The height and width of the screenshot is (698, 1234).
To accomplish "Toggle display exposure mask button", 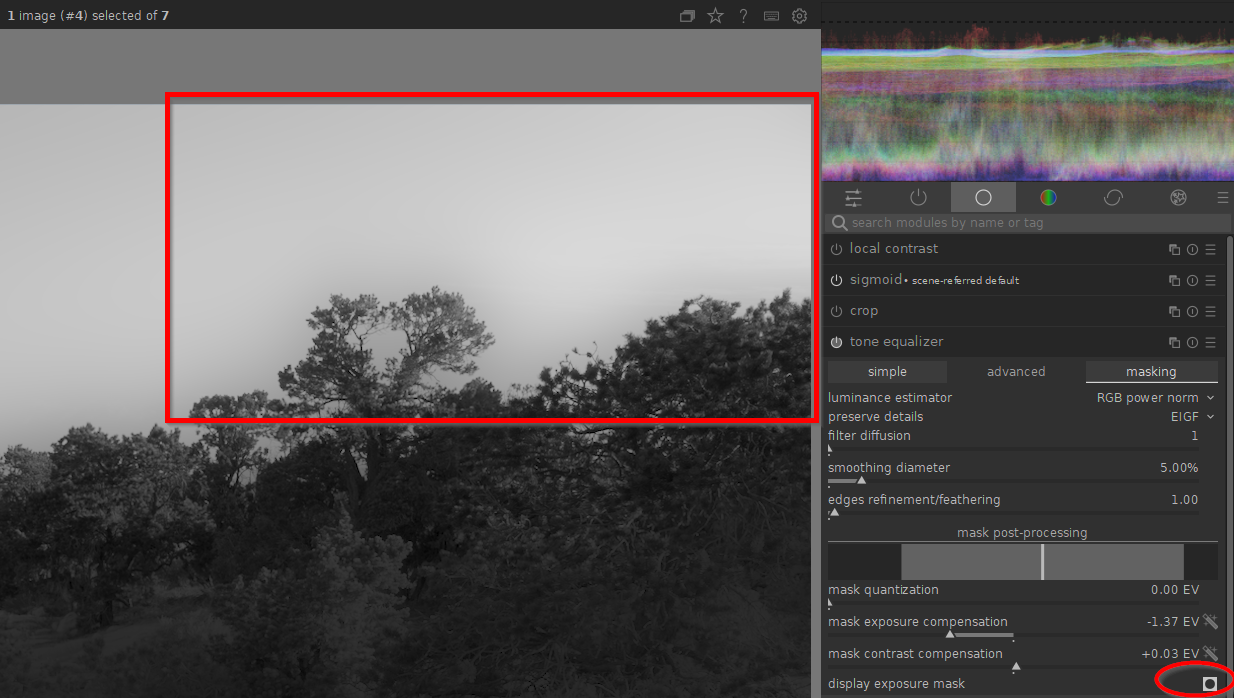I will point(1210,684).
